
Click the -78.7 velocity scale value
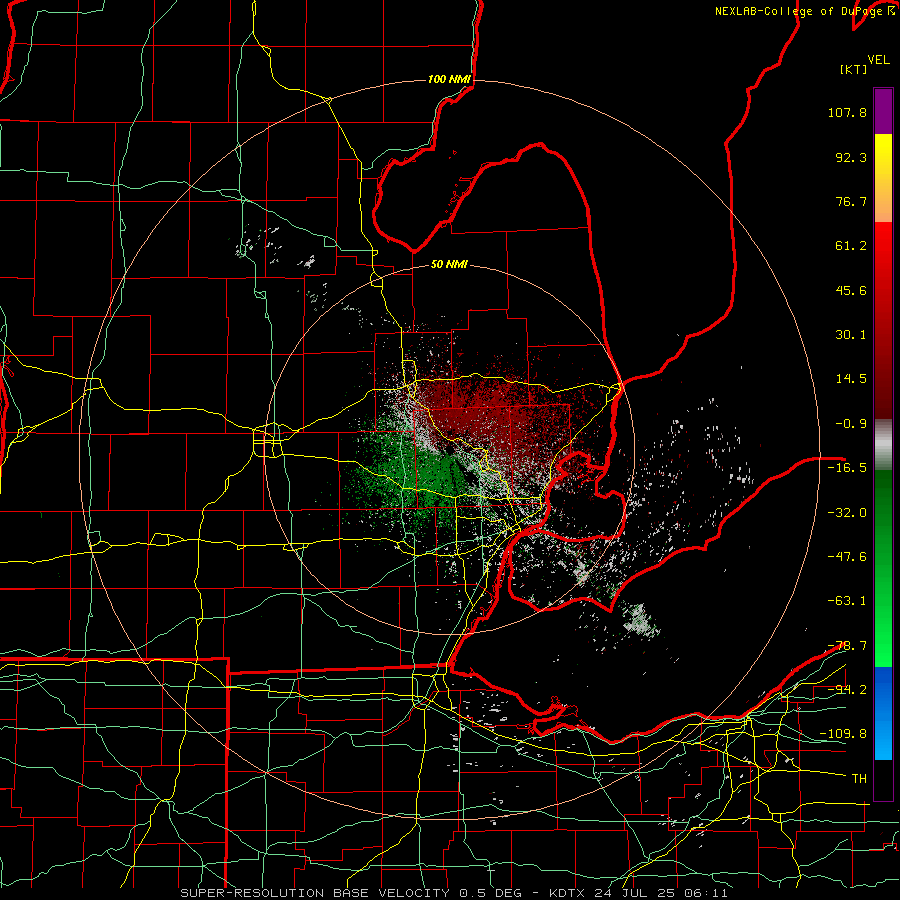coord(847,646)
